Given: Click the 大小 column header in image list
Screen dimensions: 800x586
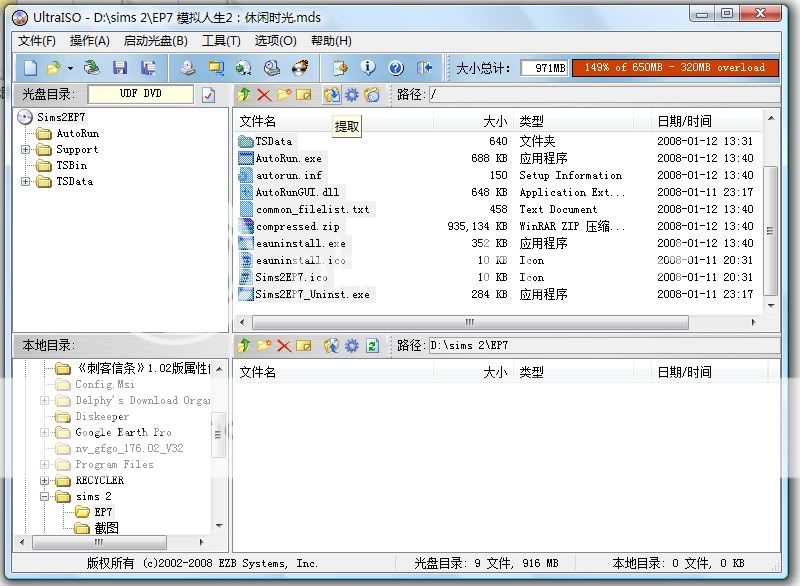Looking at the screenshot, I should [494, 121].
